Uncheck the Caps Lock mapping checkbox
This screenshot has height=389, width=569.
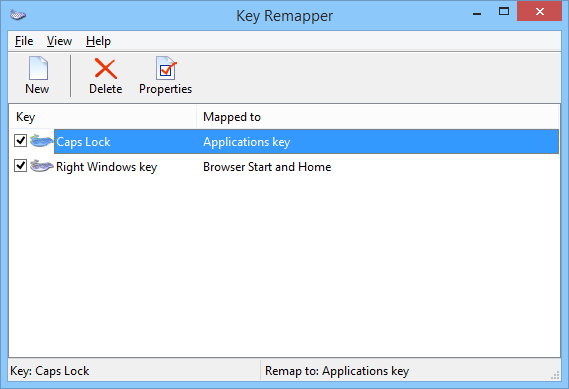[x=20, y=140]
